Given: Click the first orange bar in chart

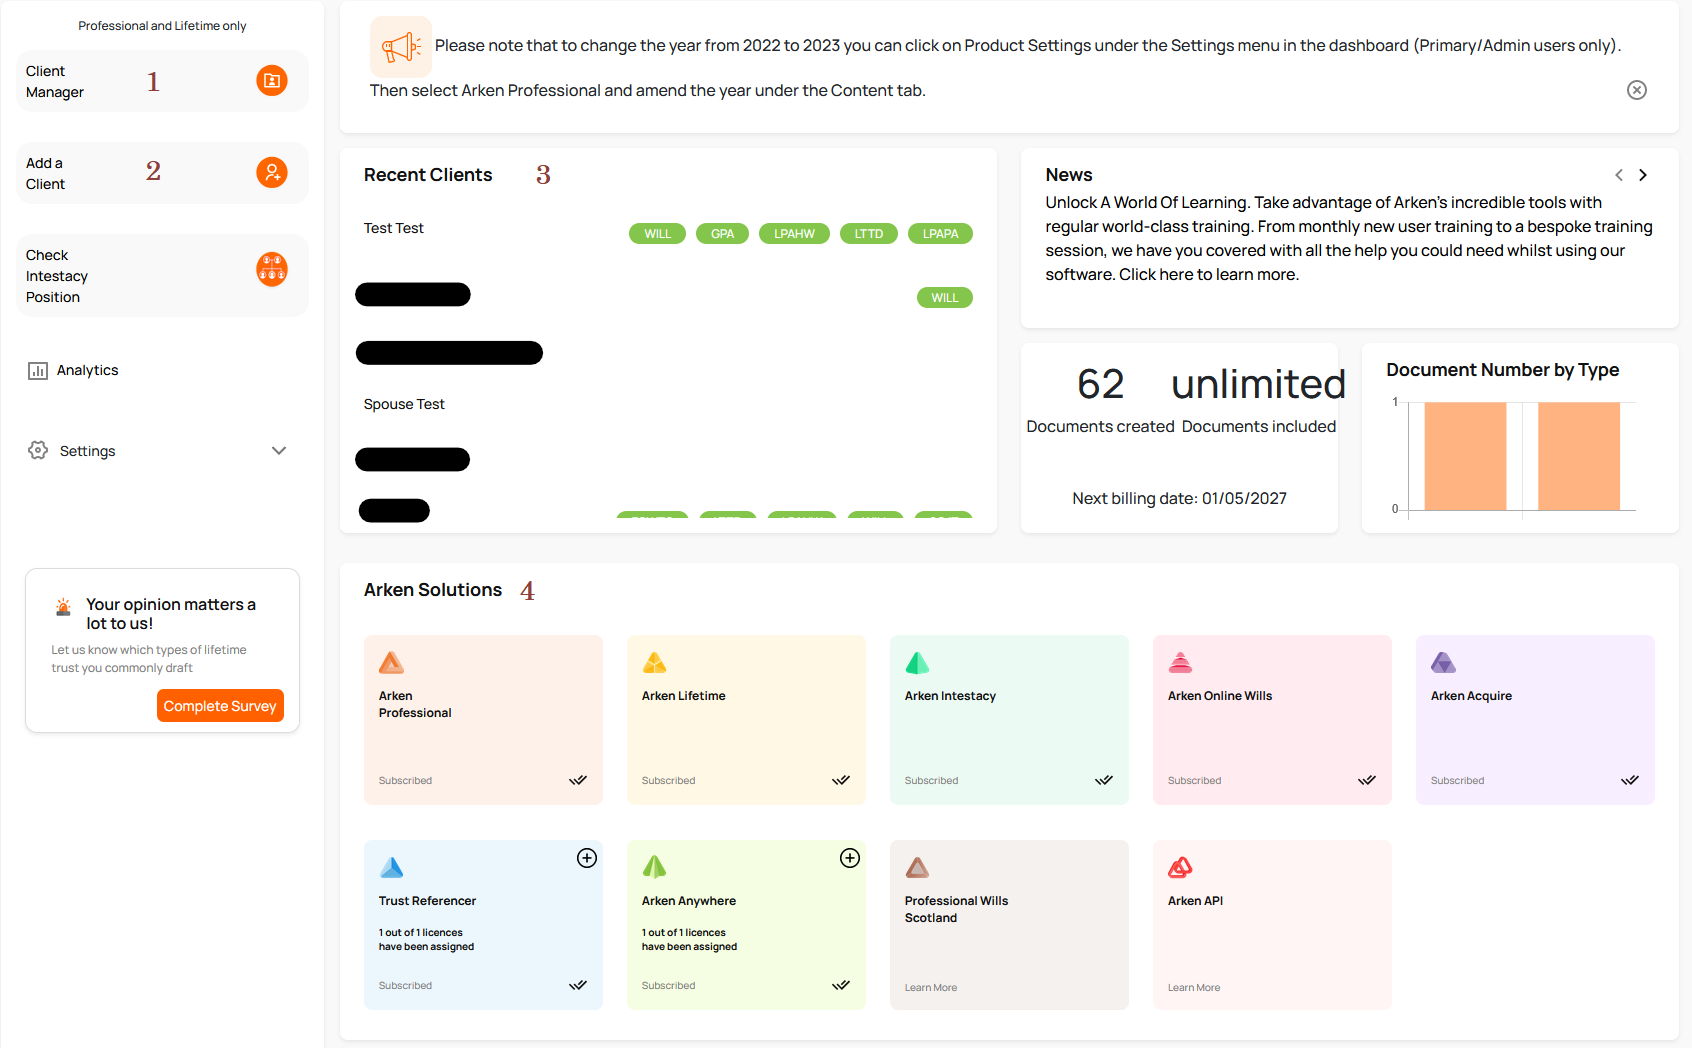Looking at the screenshot, I should [1465, 456].
